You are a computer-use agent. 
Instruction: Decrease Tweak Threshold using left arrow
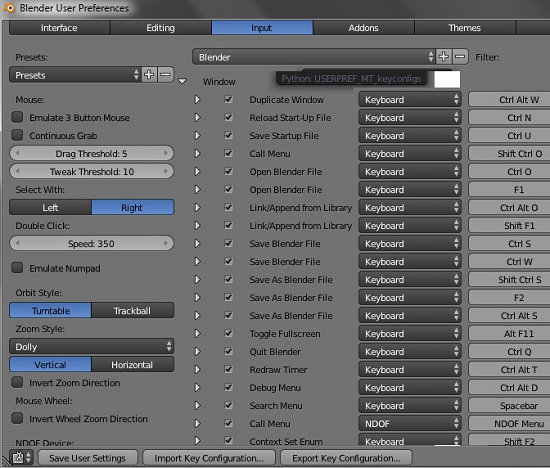click(x=17, y=171)
